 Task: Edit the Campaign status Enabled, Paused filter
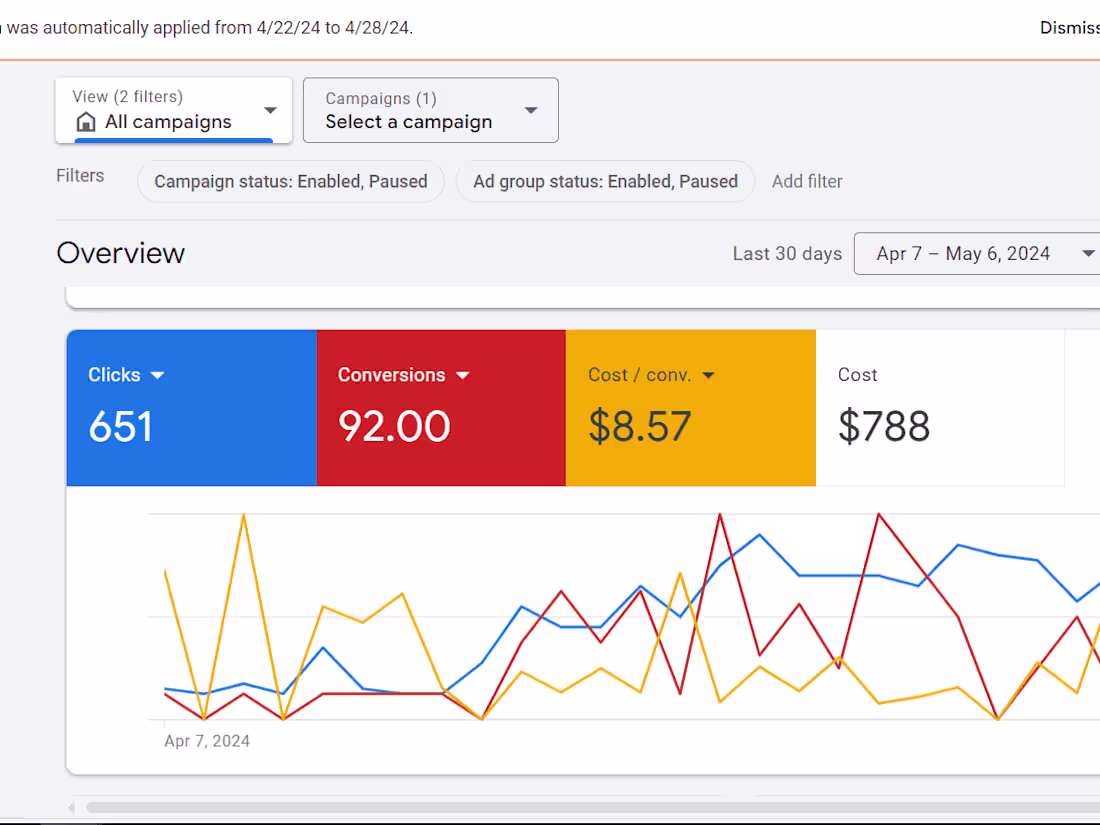click(x=290, y=181)
